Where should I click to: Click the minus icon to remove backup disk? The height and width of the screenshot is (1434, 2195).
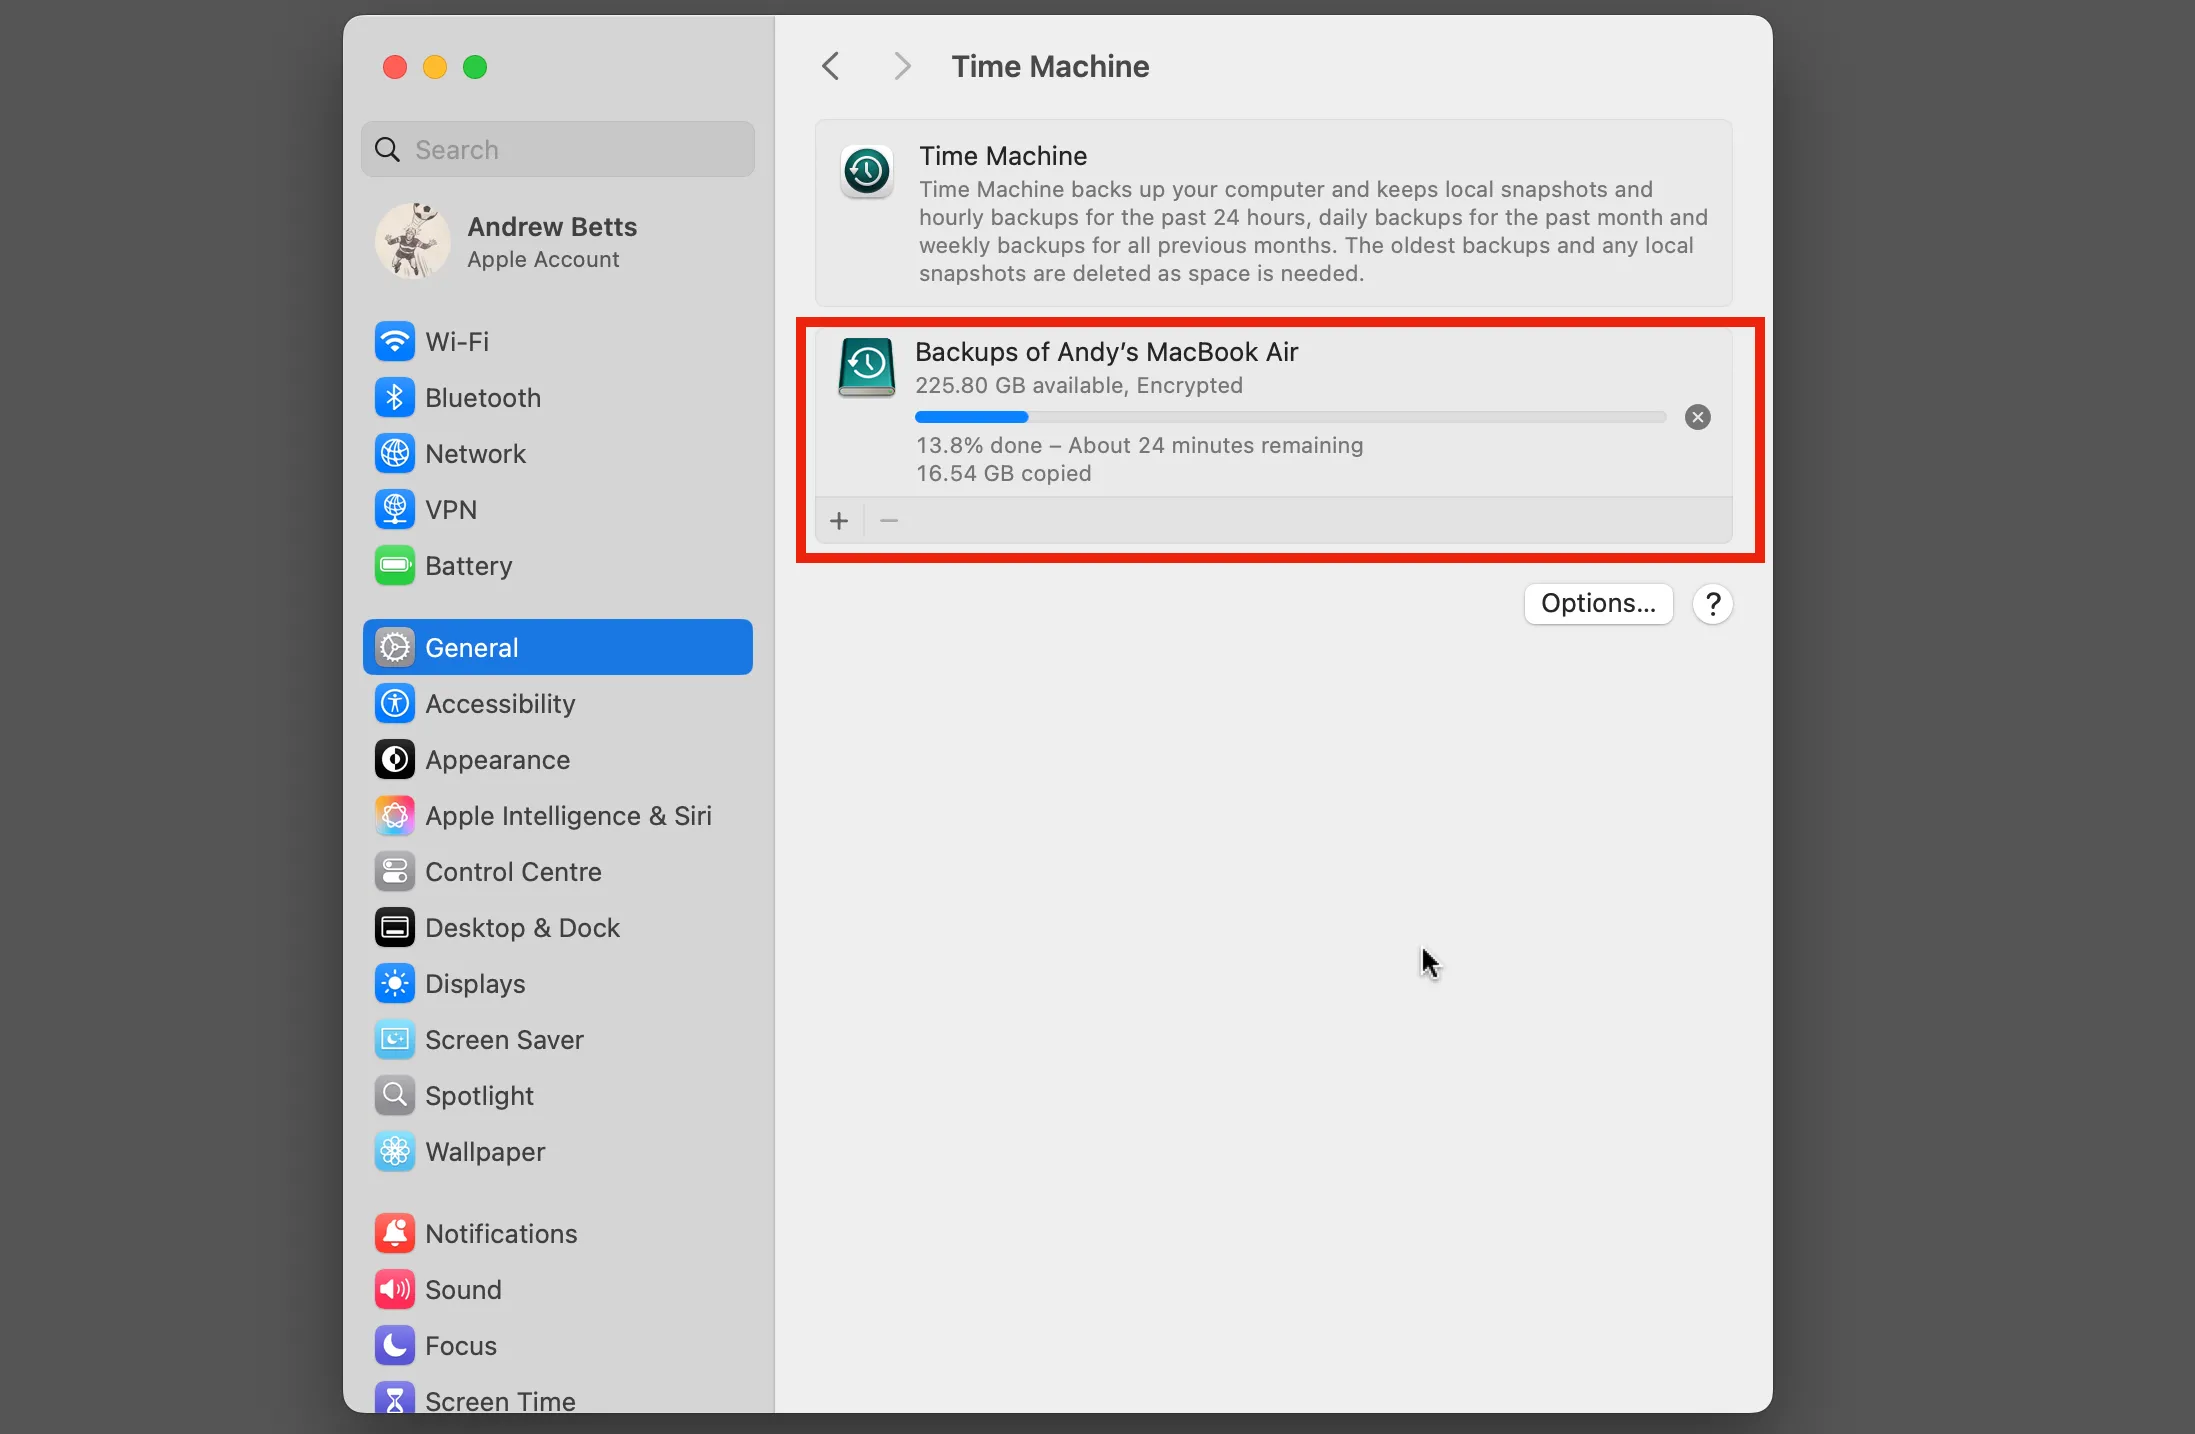889,521
